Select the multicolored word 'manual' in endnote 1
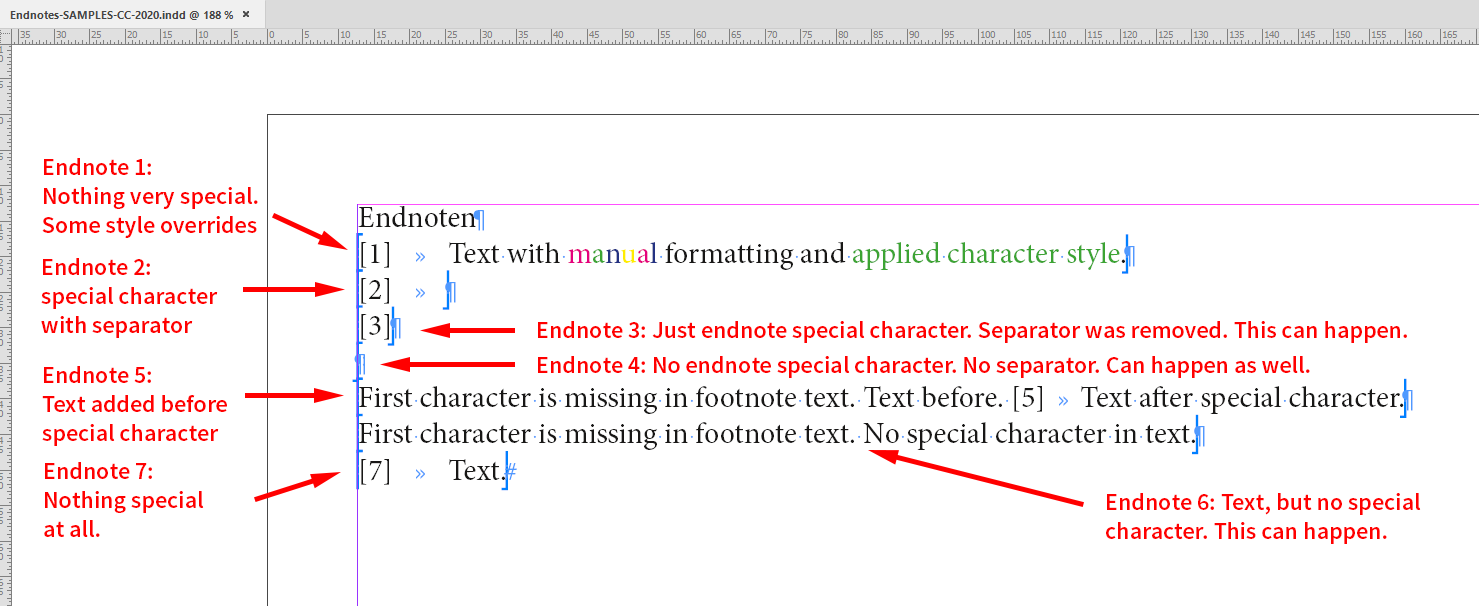Image resolution: width=1479 pixels, height=606 pixels. pyautogui.click(x=611, y=254)
